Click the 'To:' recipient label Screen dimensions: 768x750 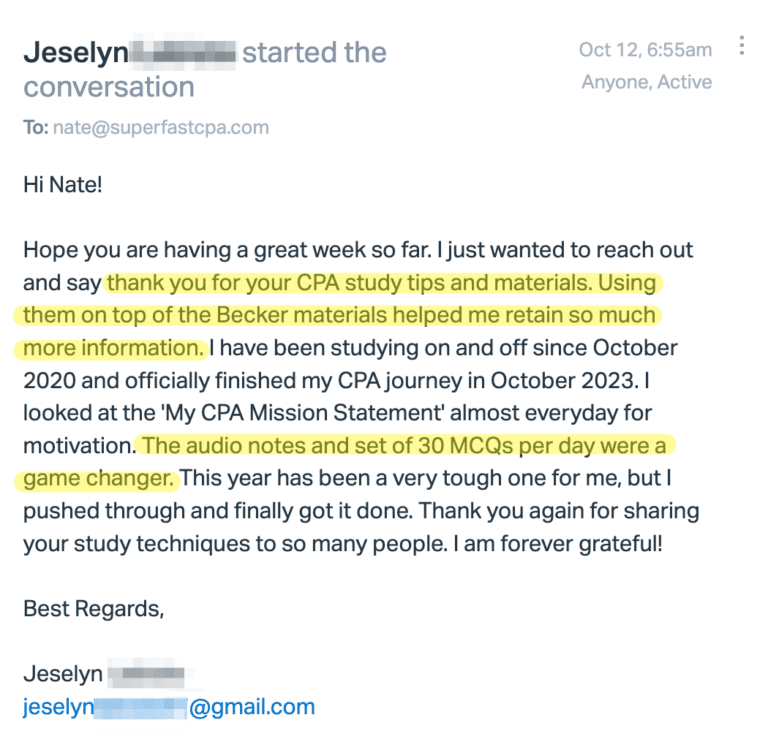(x=36, y=127)
